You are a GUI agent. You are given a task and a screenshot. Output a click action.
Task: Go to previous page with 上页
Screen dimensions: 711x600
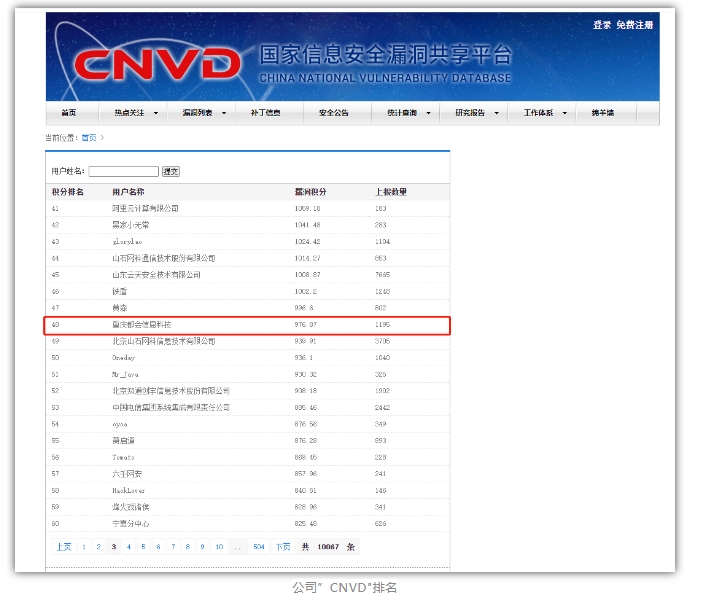click(64, 547)
